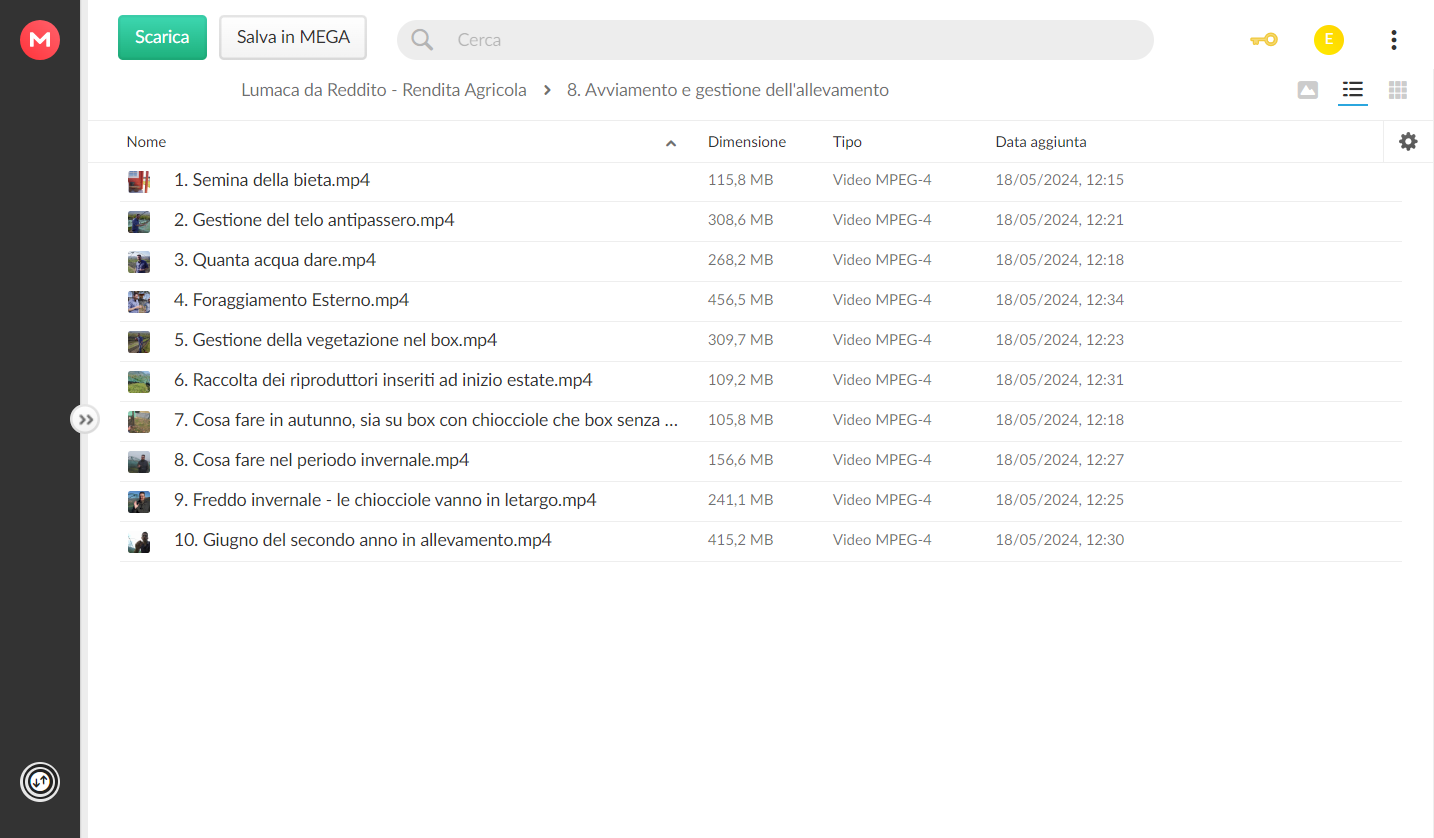
Task: Open the yellow key icon
Action: [x=1264, y=40]
